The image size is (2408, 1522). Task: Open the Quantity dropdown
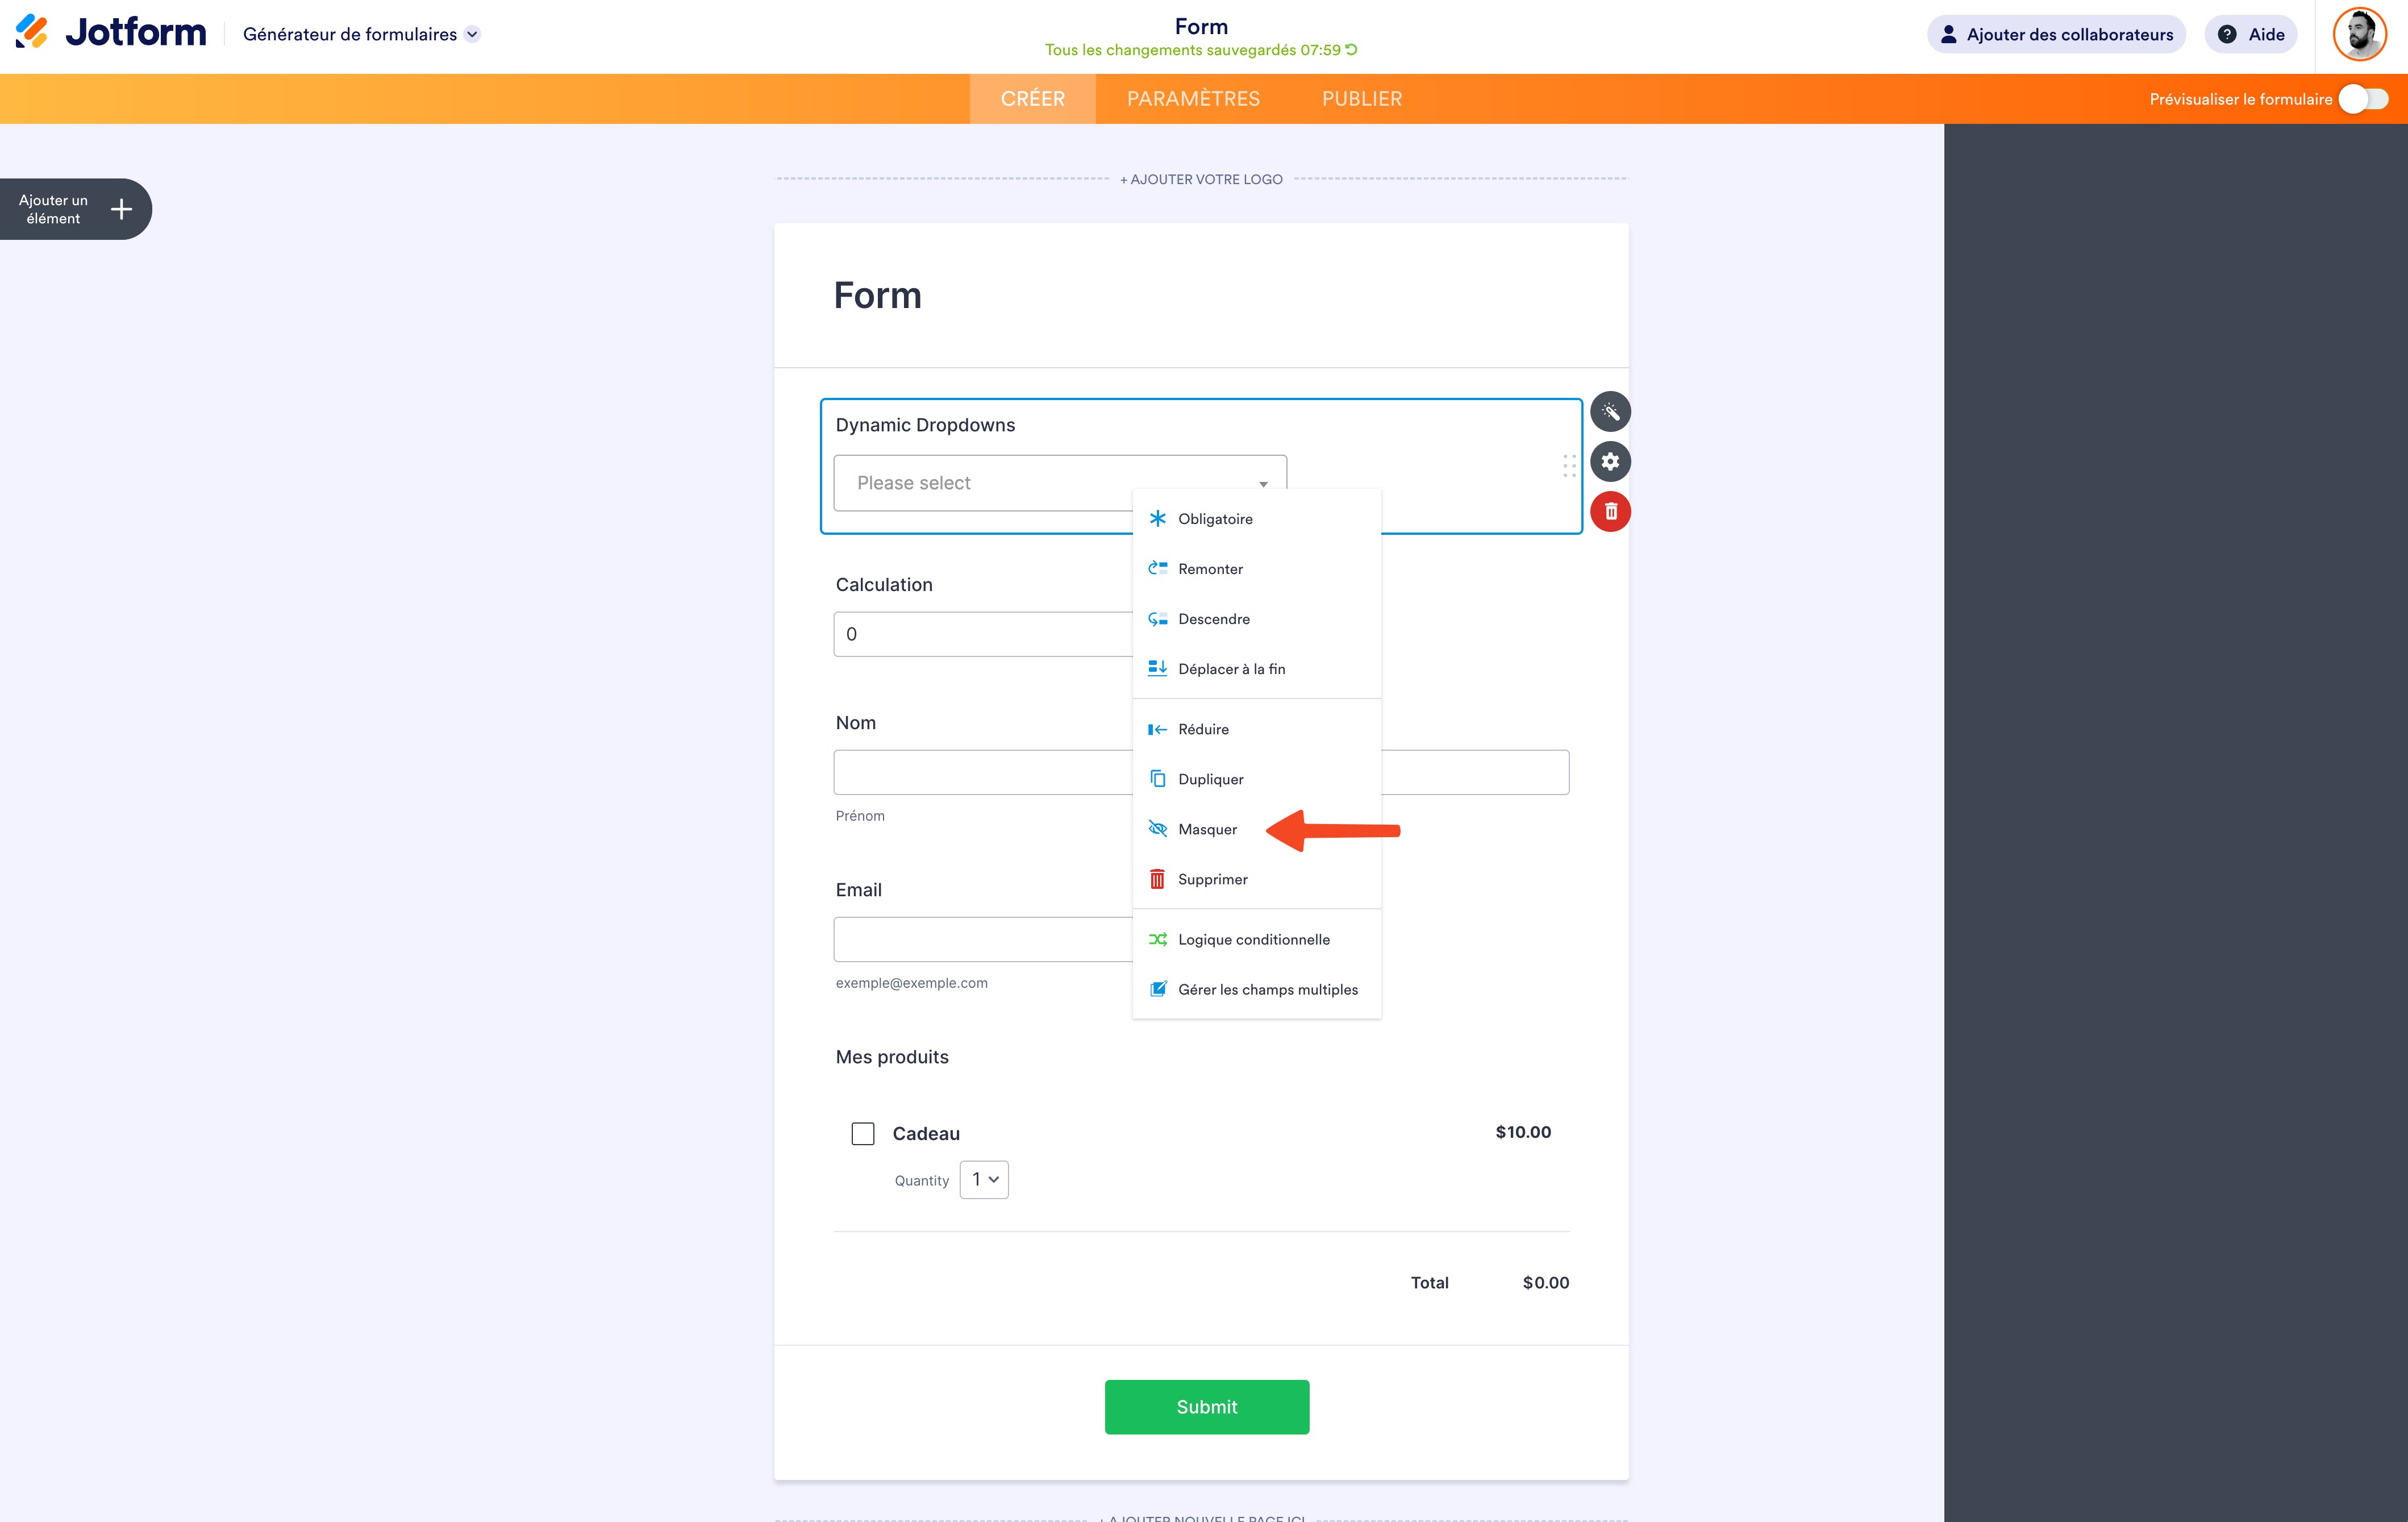(984, 1180)
